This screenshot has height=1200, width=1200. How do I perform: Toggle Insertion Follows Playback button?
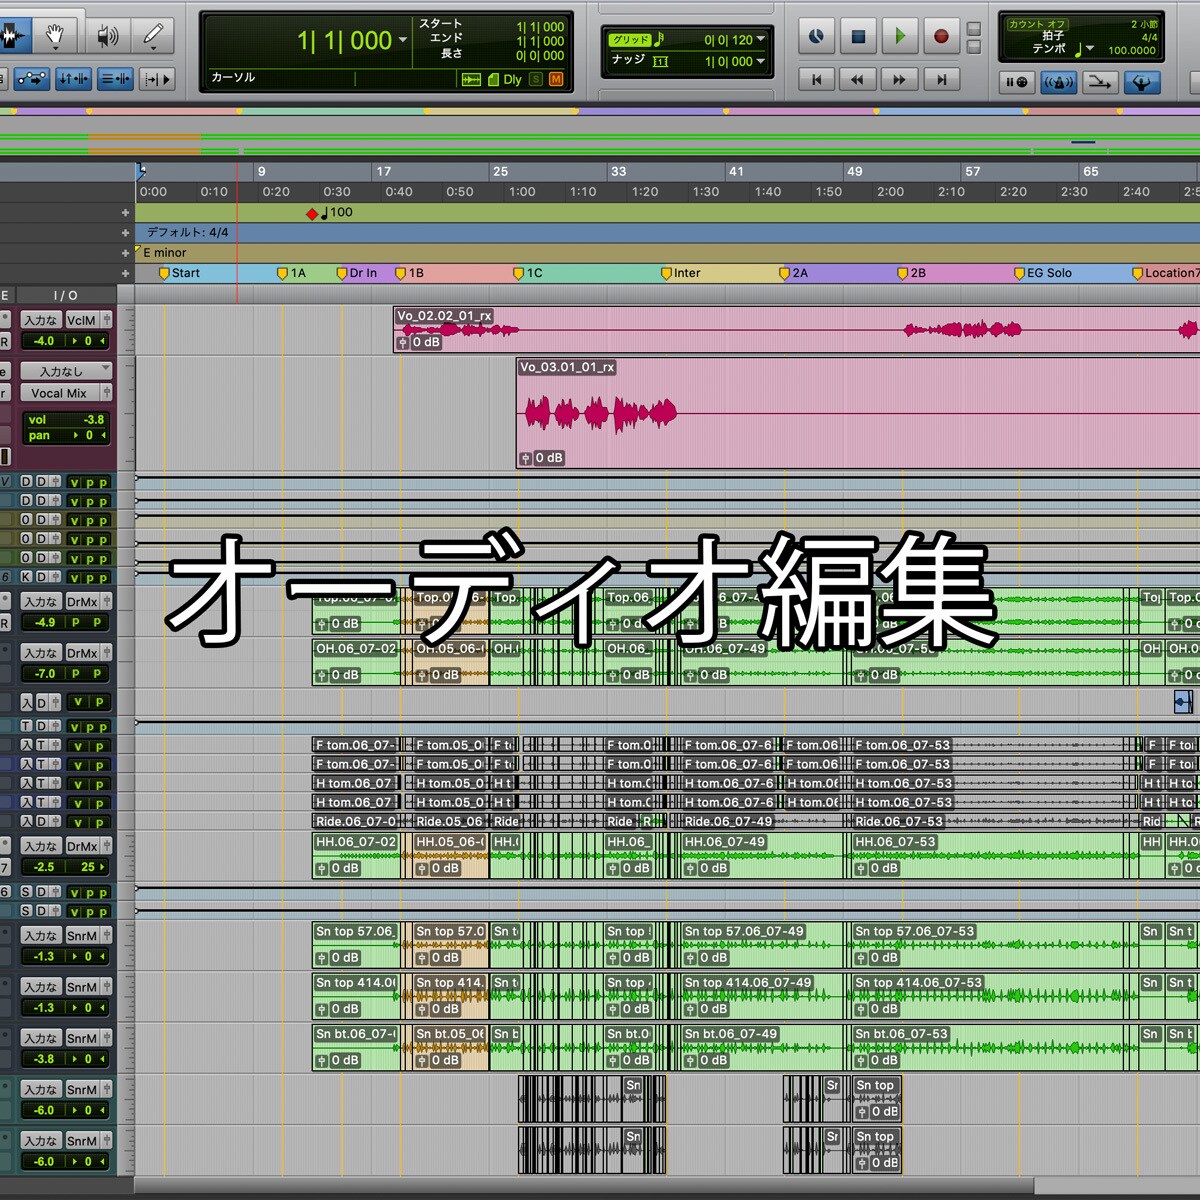coord(157,79)
